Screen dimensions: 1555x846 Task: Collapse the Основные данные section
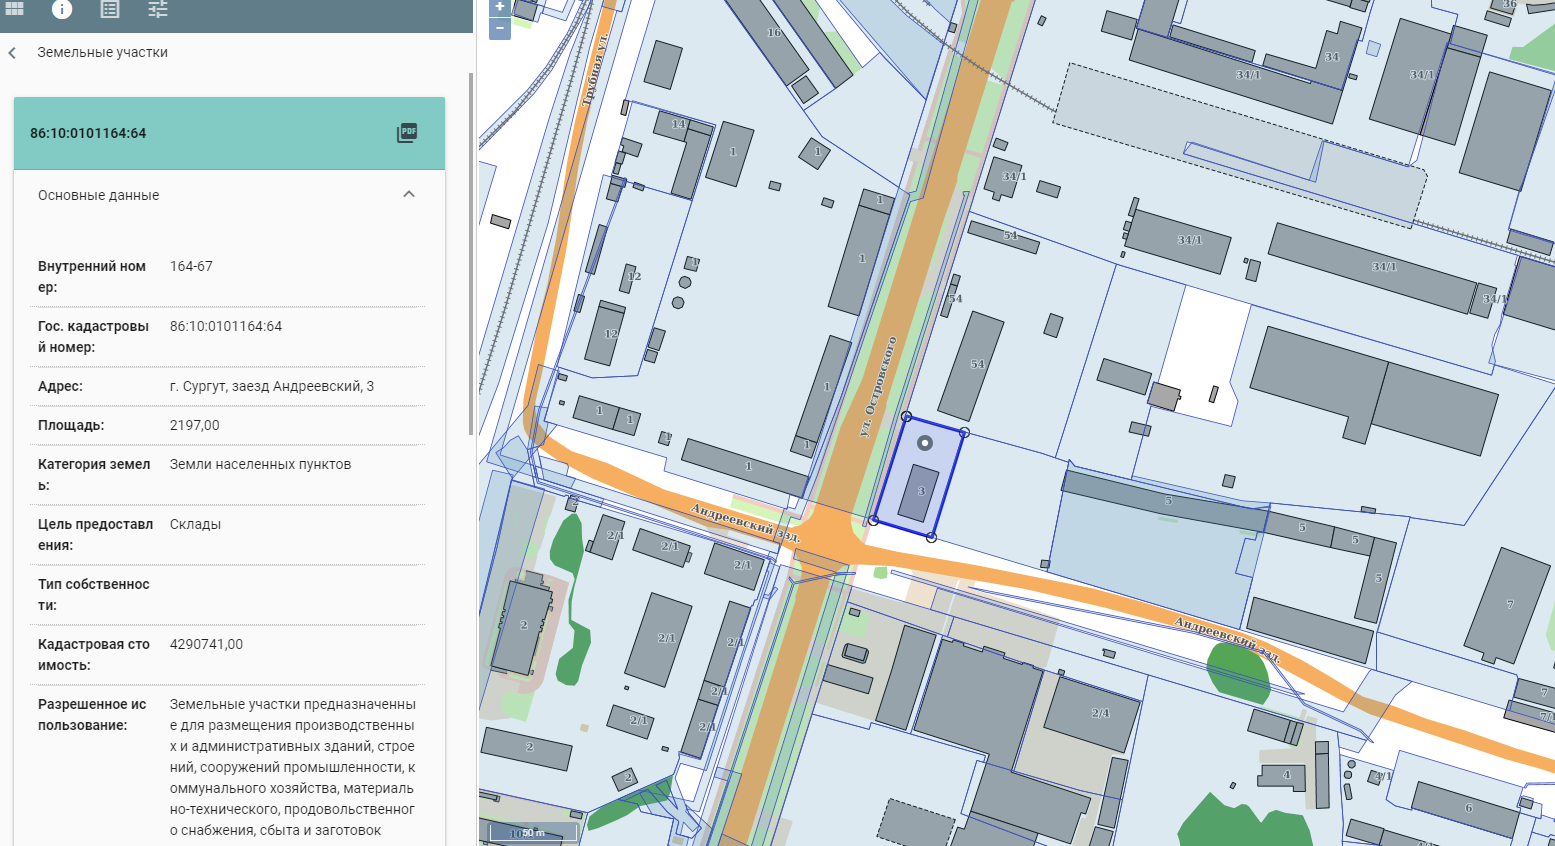point(408,195)
